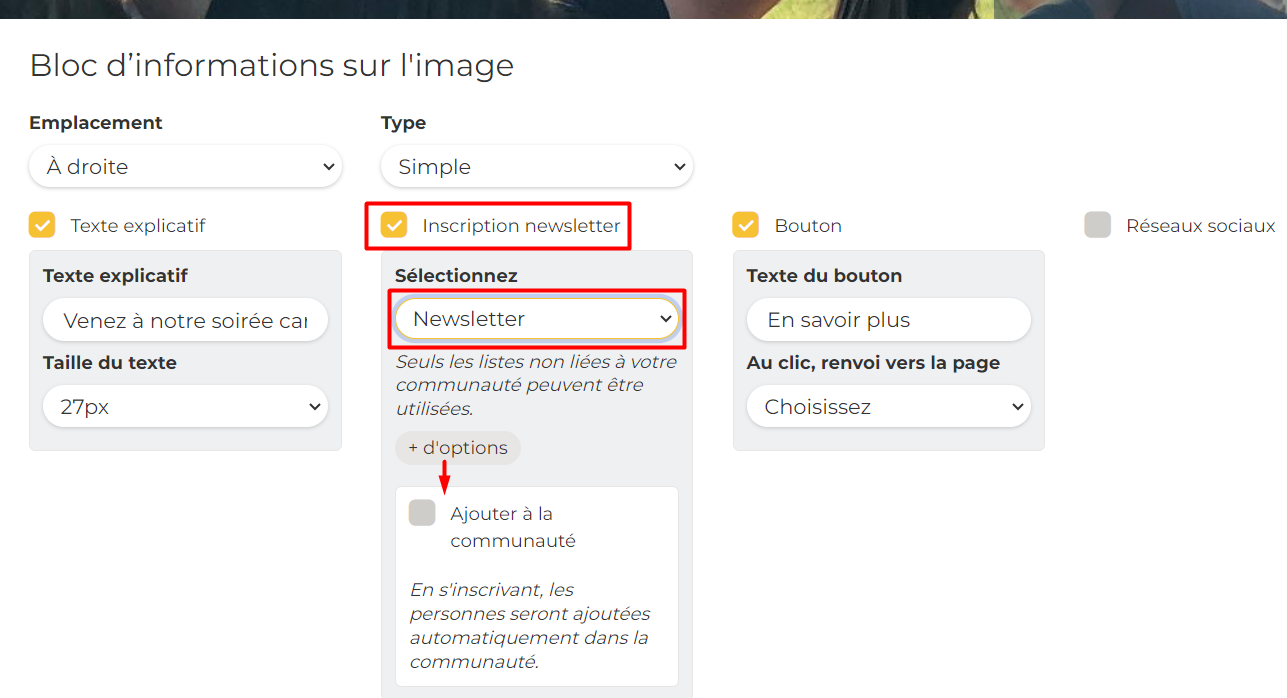Click the Inscription newsletter label text

click(521, 226)
